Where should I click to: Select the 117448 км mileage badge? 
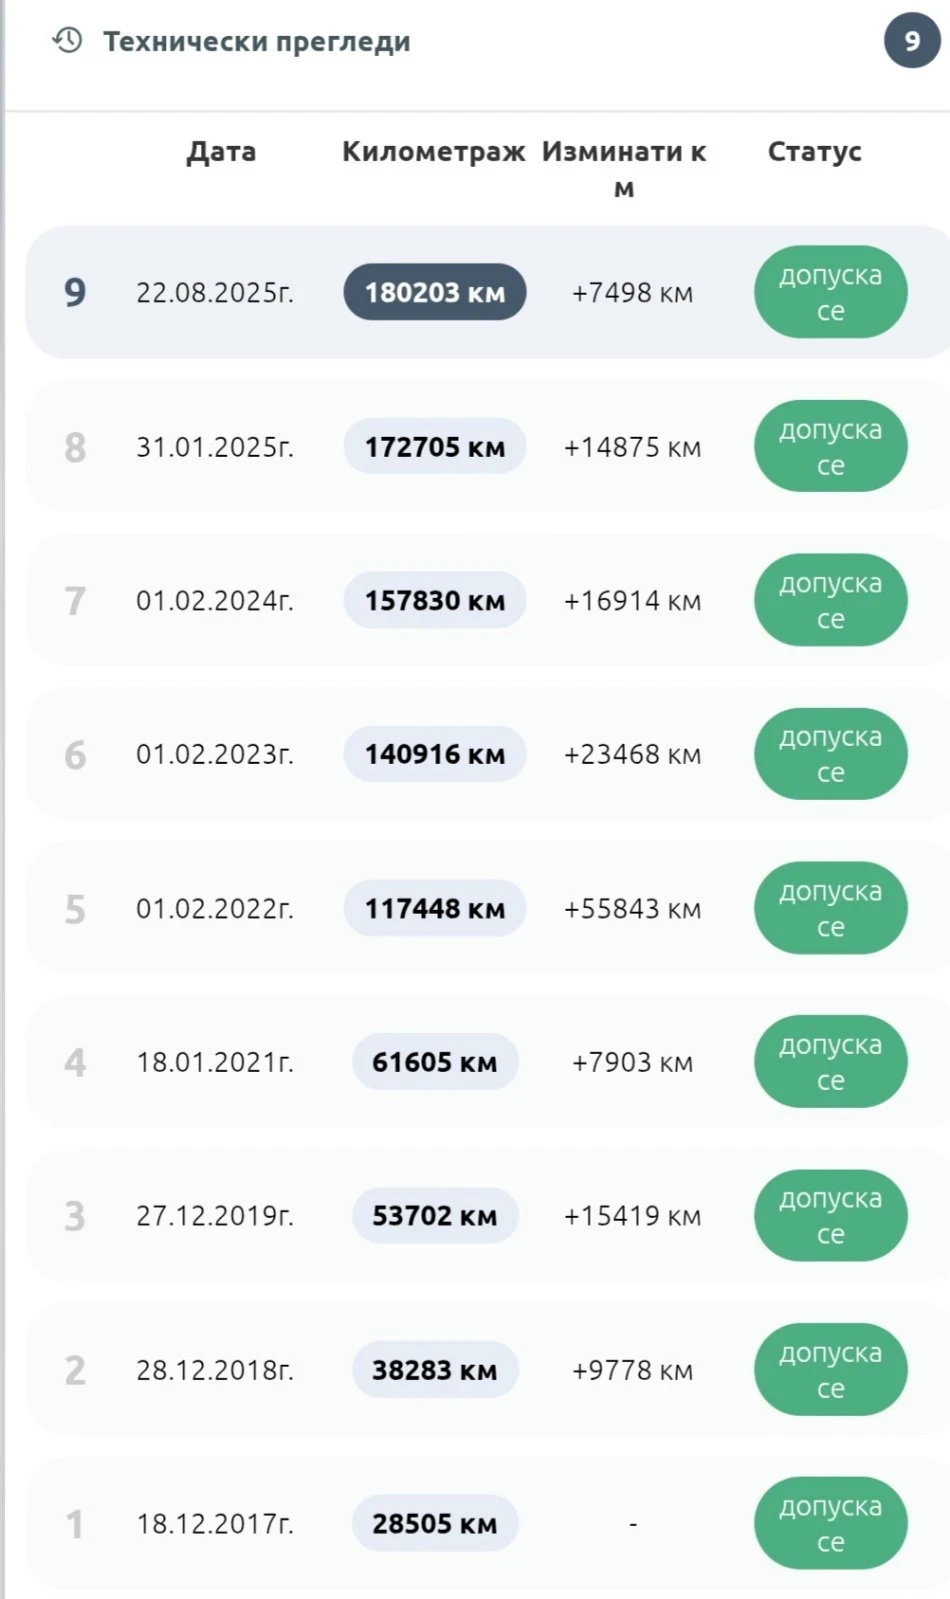tap(434, 909)
